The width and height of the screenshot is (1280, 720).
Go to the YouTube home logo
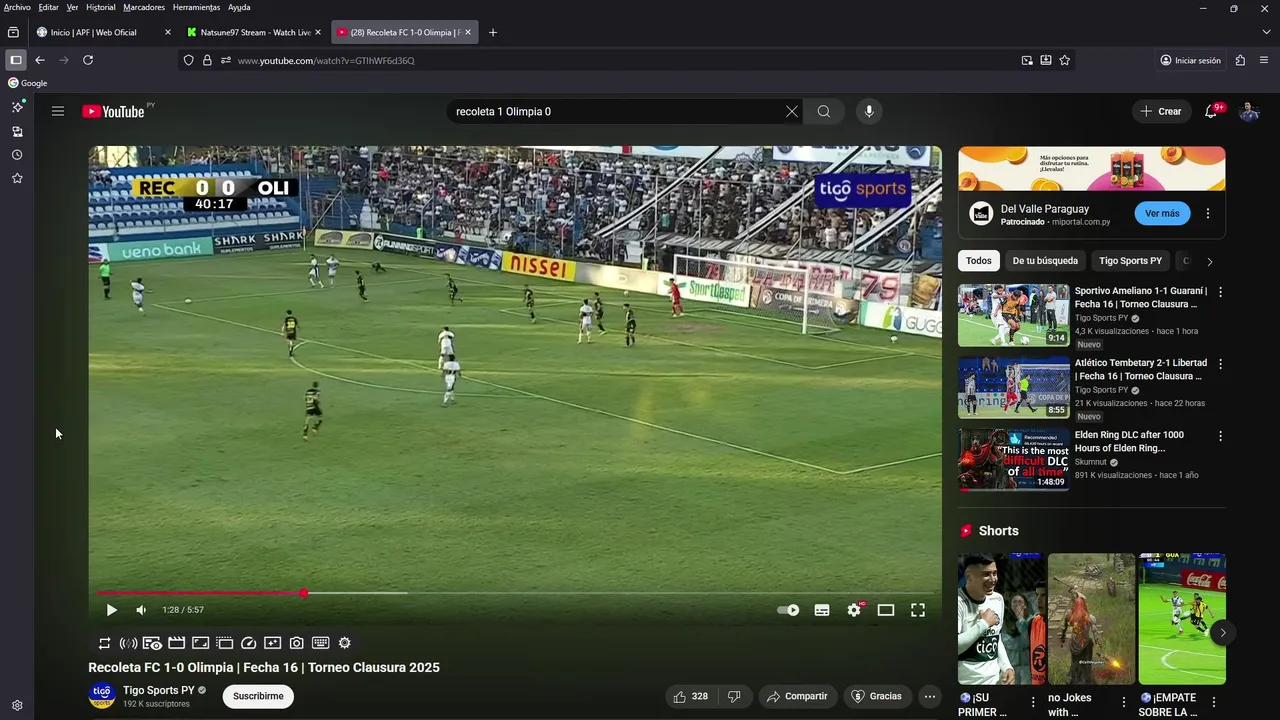(x=113, y=111)
